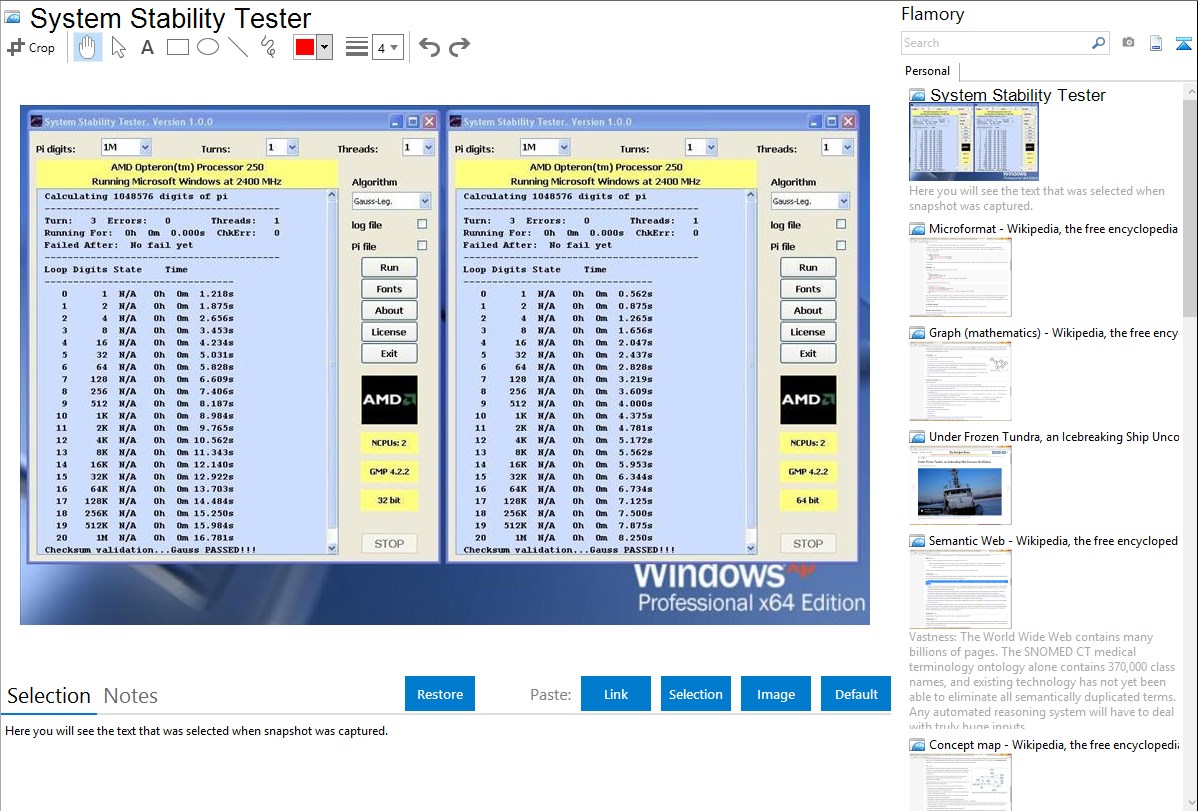This screenshot has width=1198, height=811.
Task: Paste as Link
Action: 616,694
